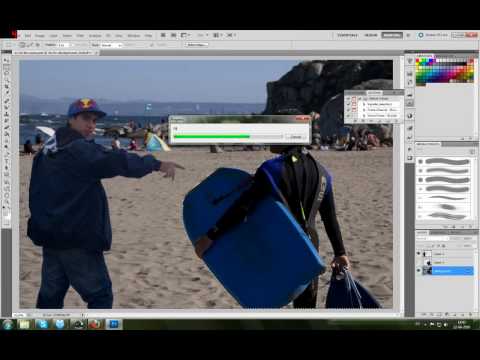Open Windows Explorer from the taskbar

[x=24, y=324]
